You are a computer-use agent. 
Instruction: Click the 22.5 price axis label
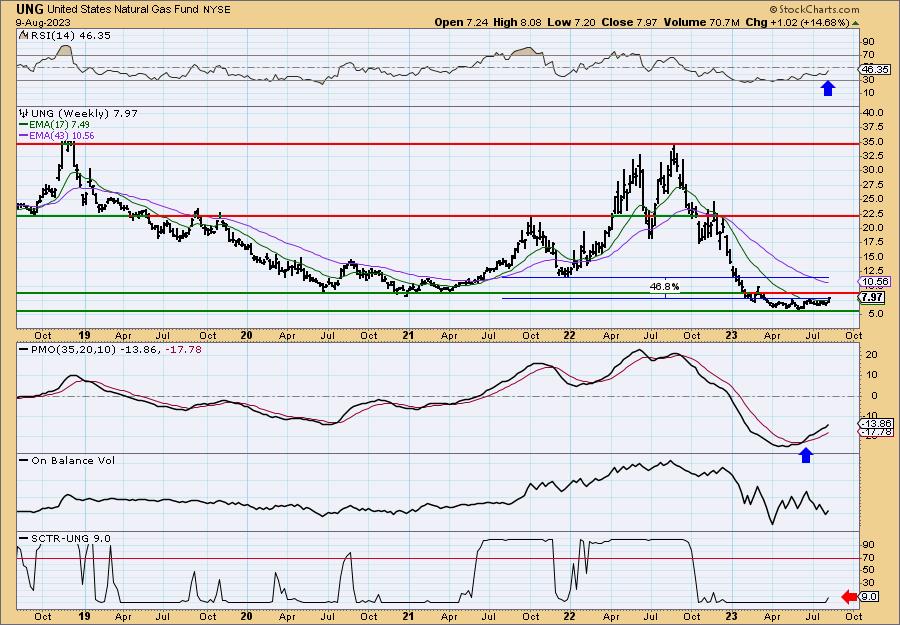coord(871,213)
